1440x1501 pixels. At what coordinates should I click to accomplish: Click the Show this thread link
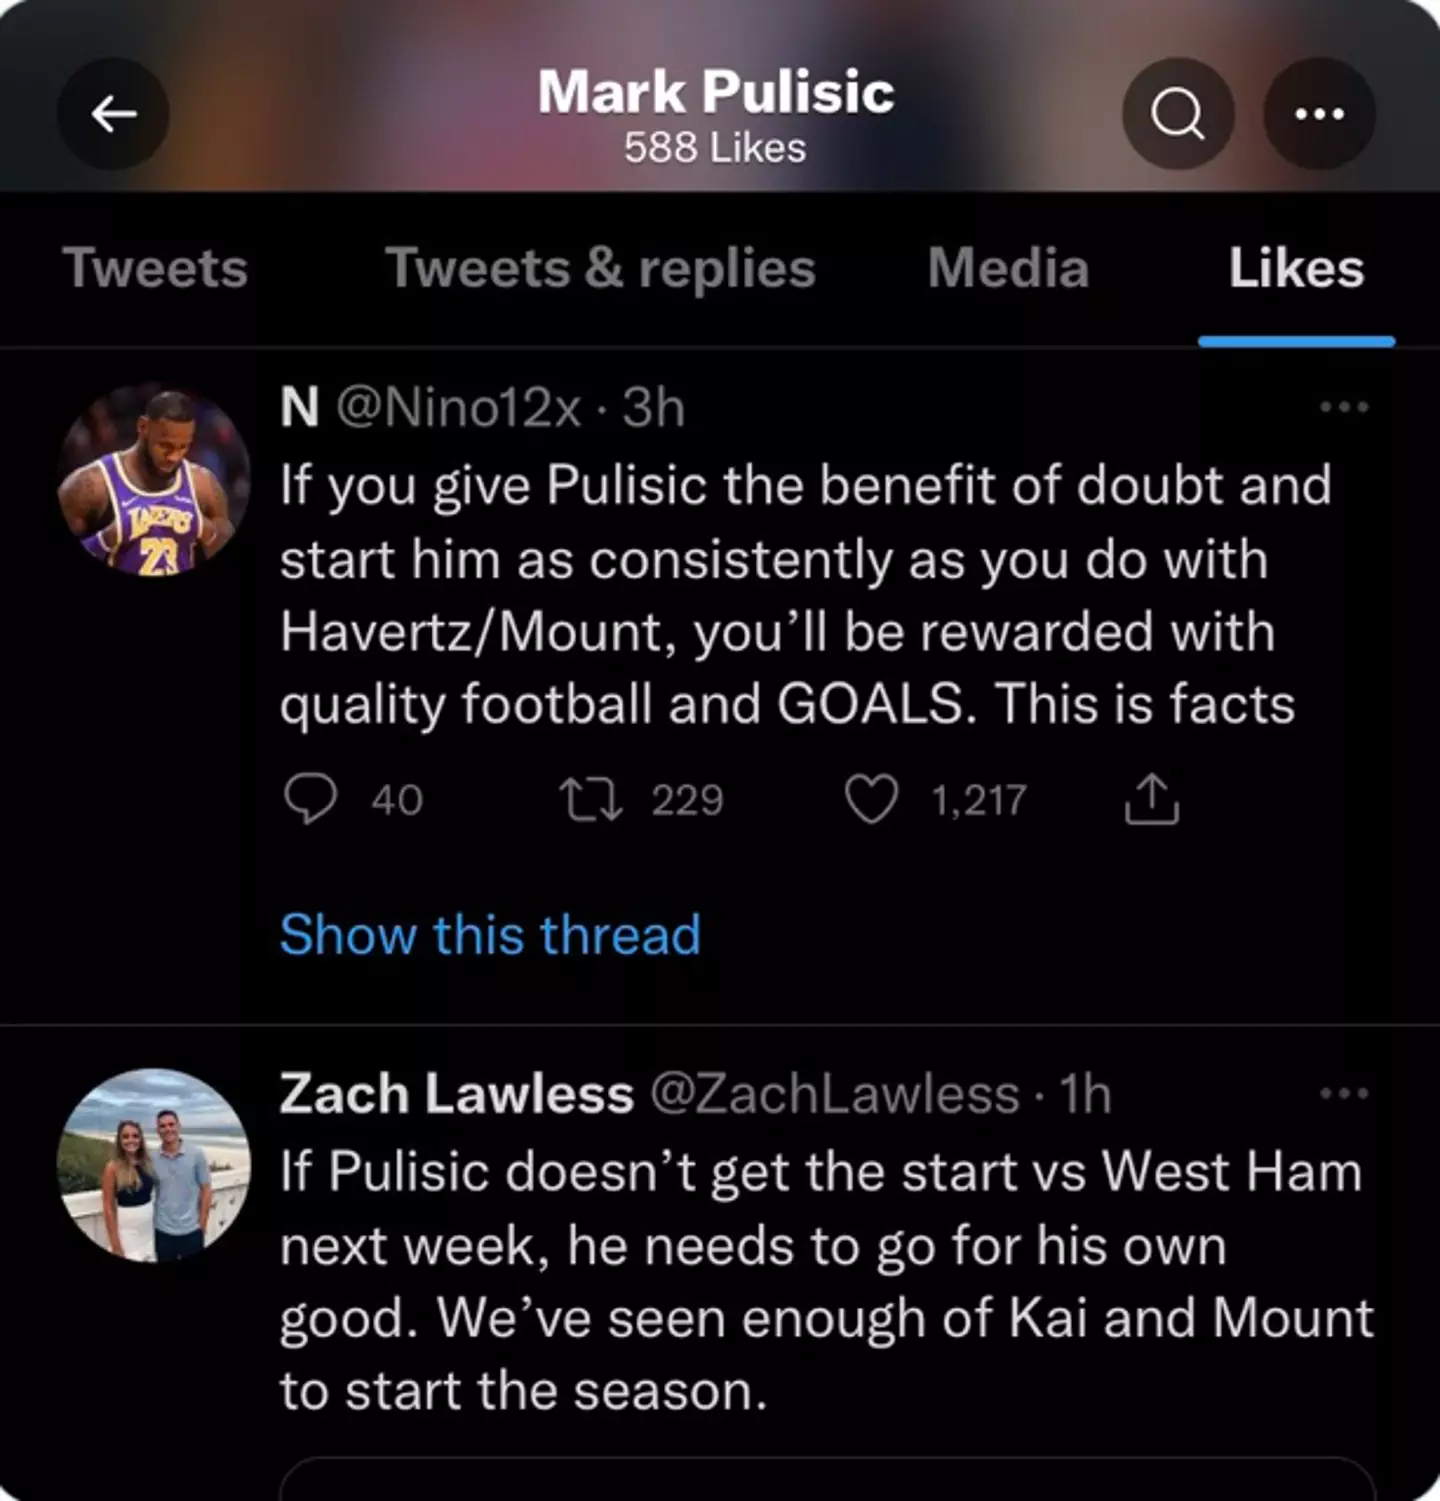point(490,935)
